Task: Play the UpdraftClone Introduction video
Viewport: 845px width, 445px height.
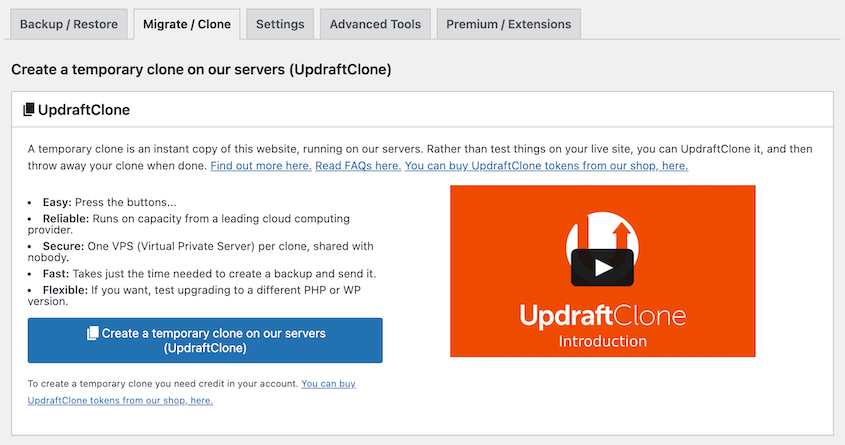Action: pos(602,268)
